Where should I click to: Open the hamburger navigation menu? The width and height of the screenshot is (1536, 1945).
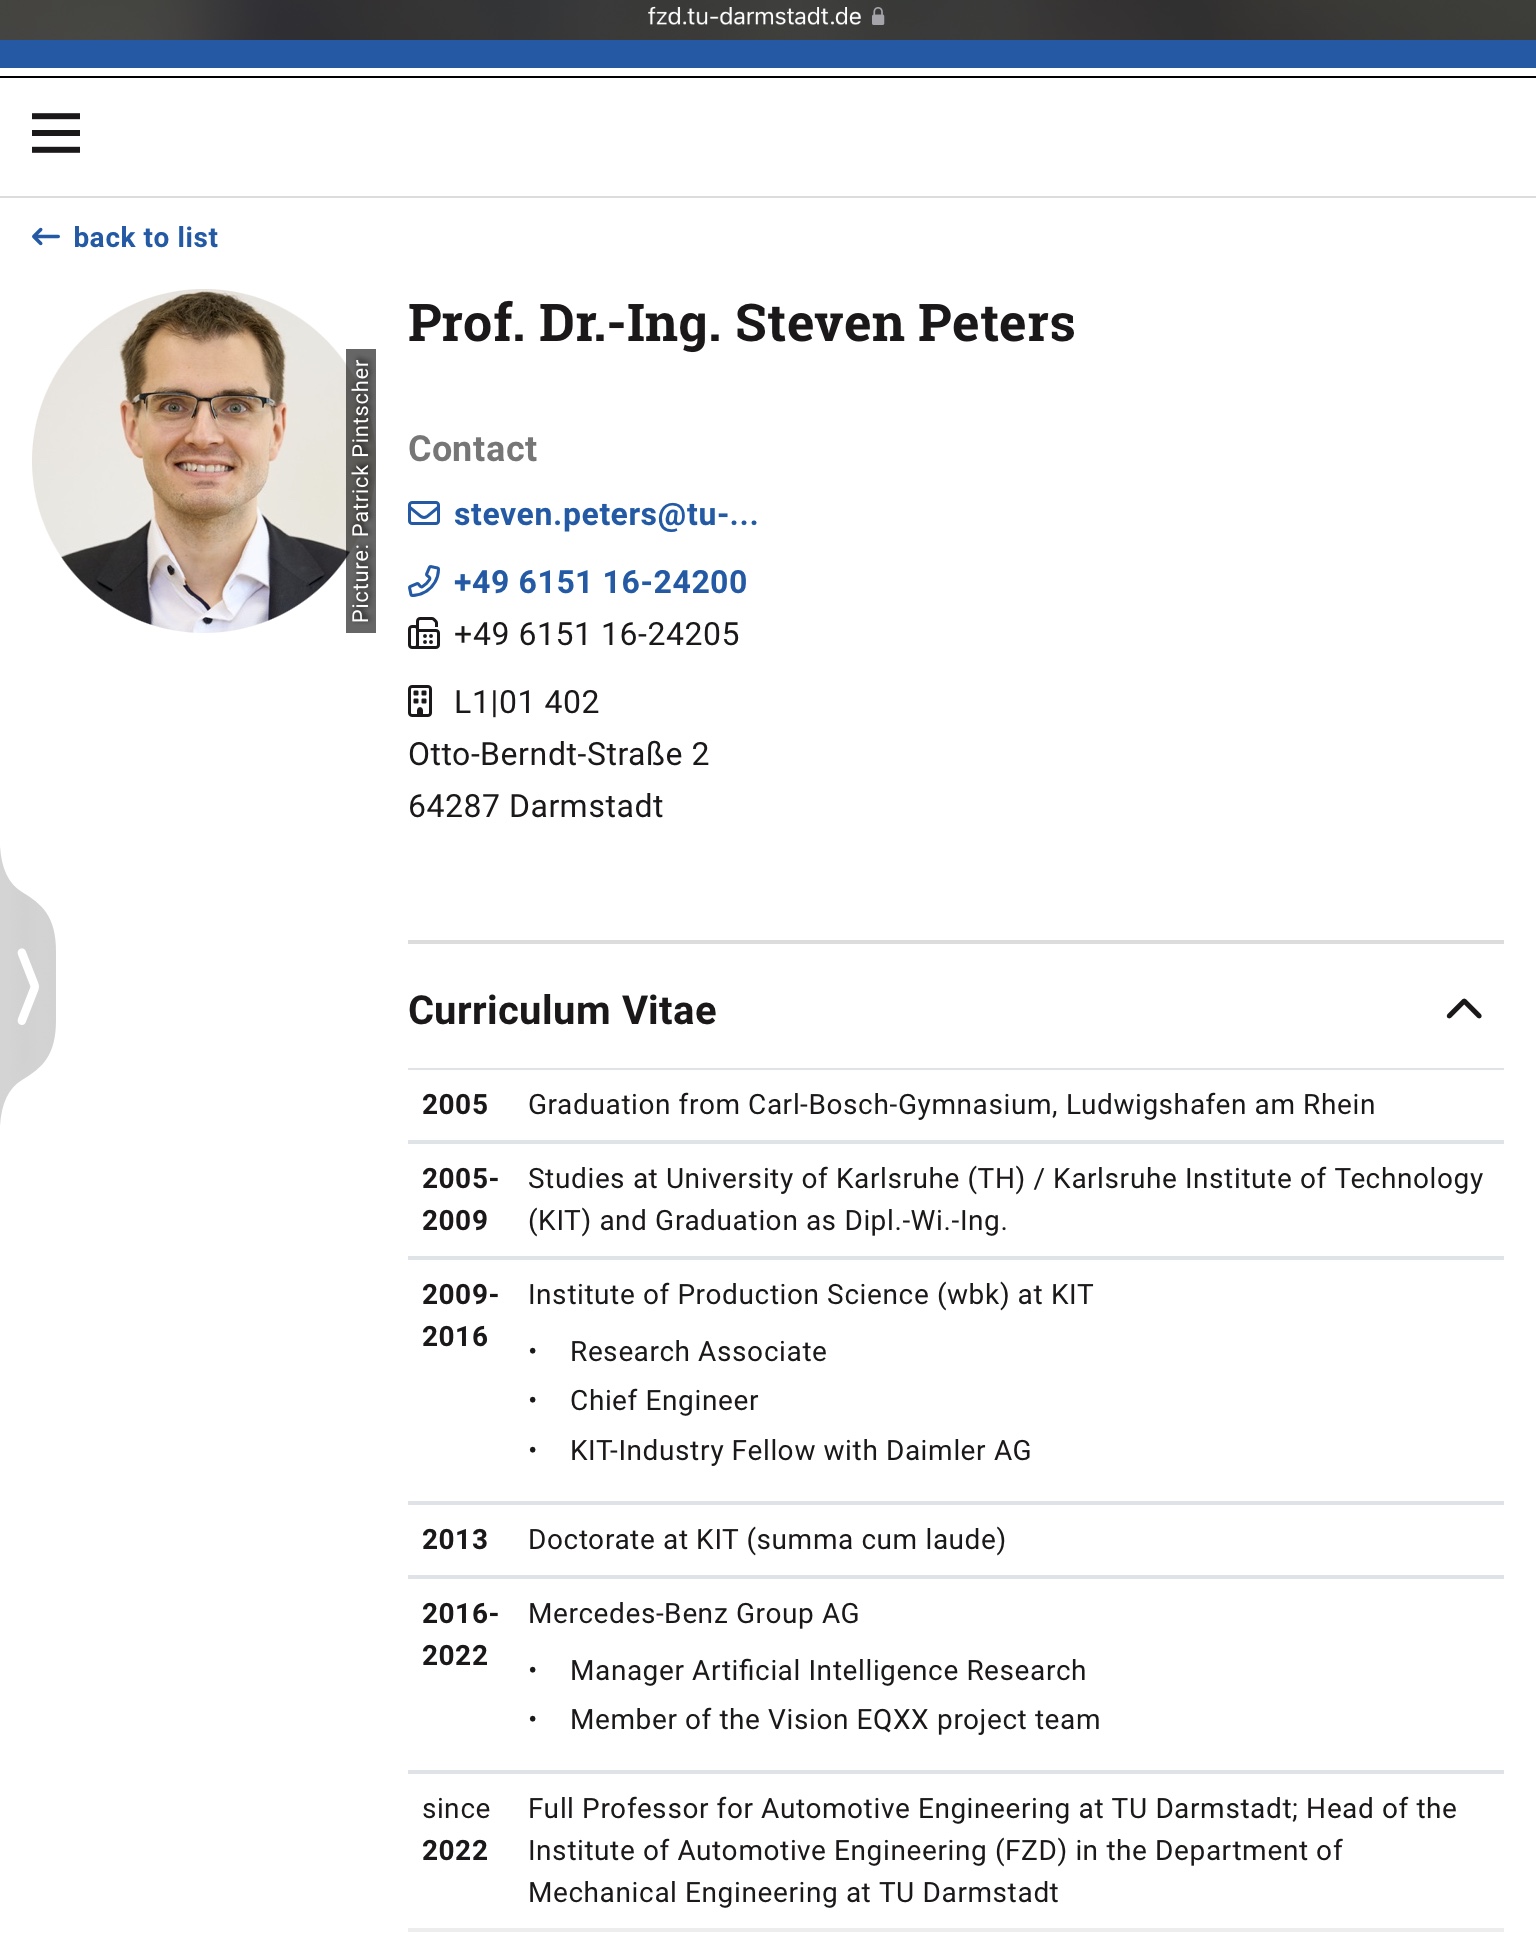[56, 133]
